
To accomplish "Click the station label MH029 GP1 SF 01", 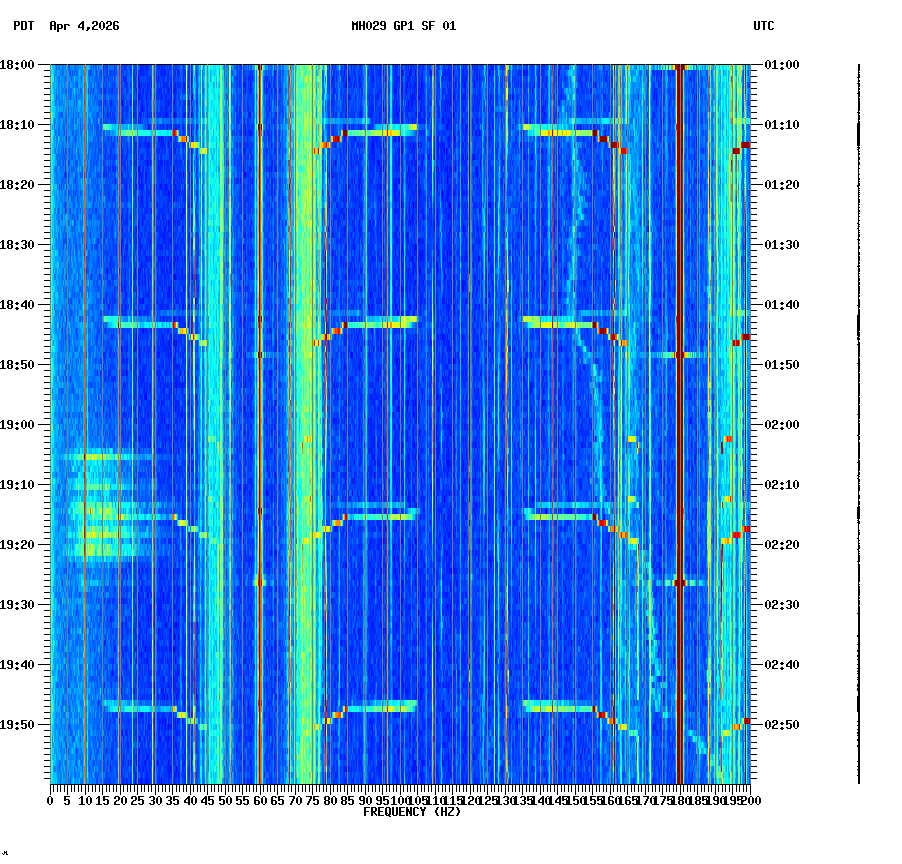I will (403, 27).
